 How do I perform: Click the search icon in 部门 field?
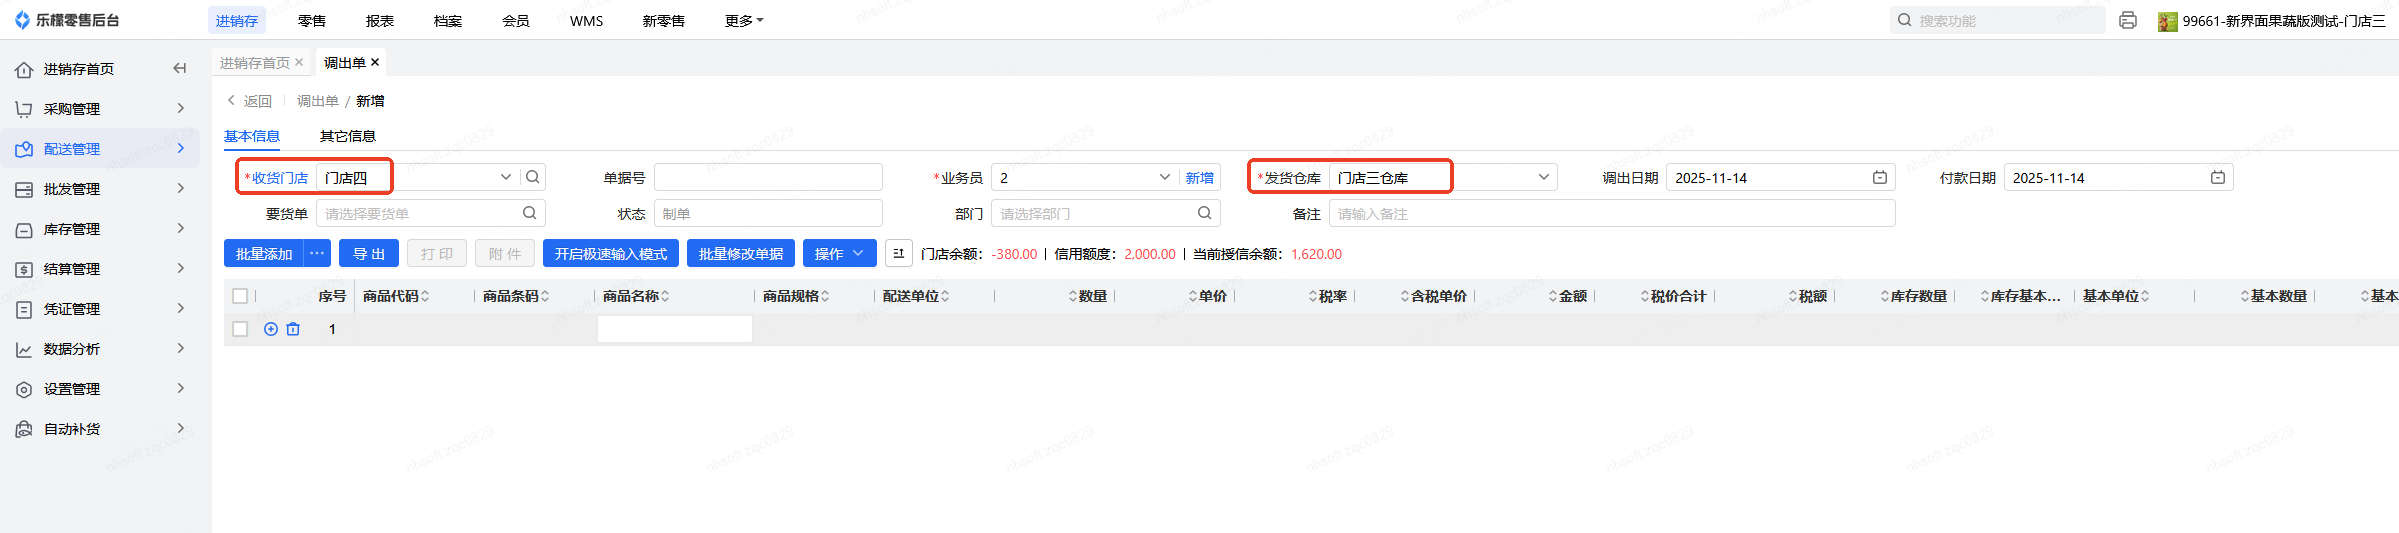(x=1205, y=213)
